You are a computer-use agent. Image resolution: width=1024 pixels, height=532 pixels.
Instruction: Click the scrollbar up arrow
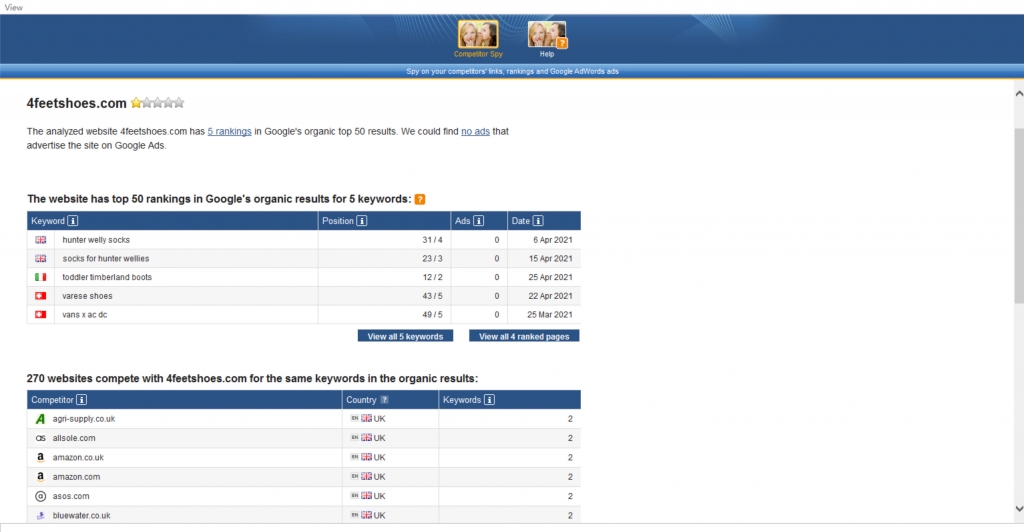(x=1019, y=94)
